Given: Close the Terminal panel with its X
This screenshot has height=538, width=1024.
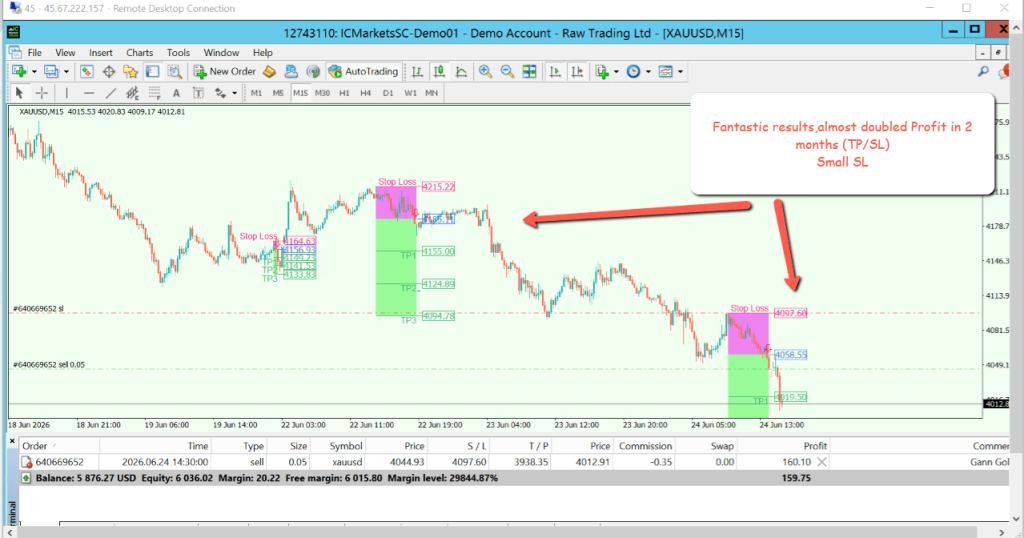Looking at the screenshot, I should 12,441.
